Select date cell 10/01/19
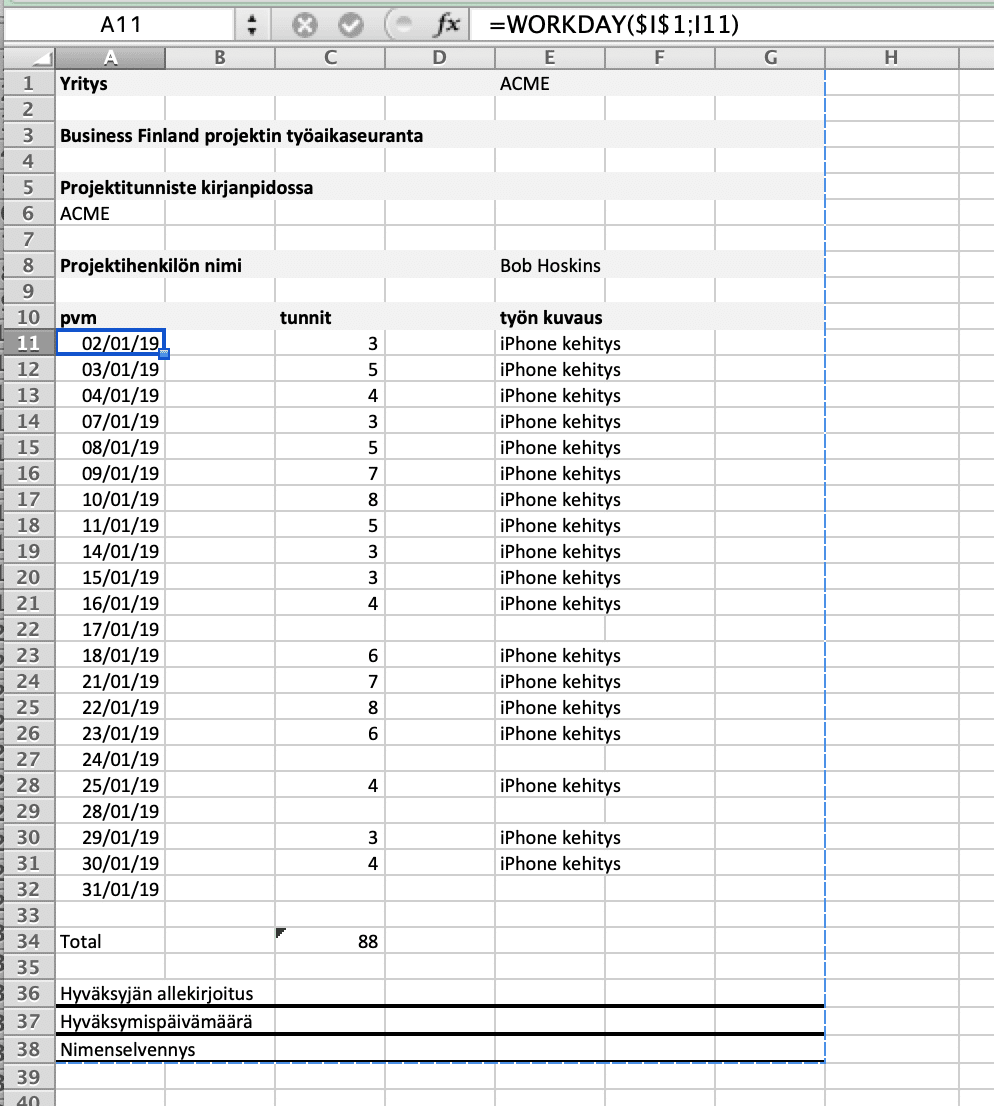This screenshot has height=1106, width=994. click(110, 499)
